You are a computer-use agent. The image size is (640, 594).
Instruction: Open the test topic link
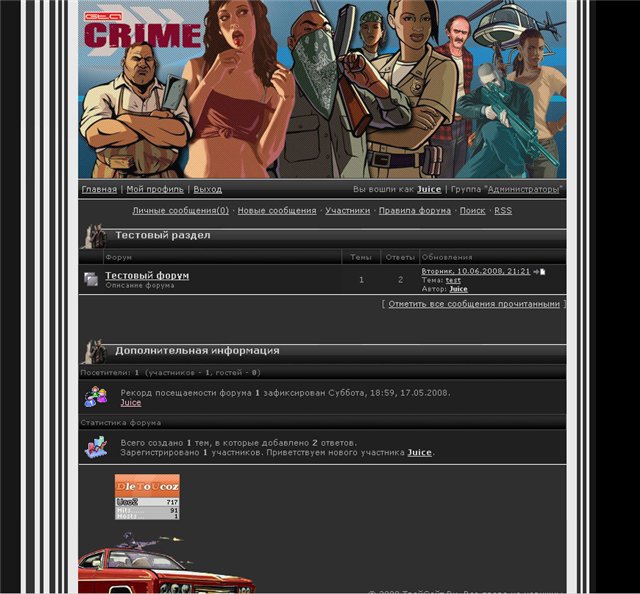click(x=453, y=280)
